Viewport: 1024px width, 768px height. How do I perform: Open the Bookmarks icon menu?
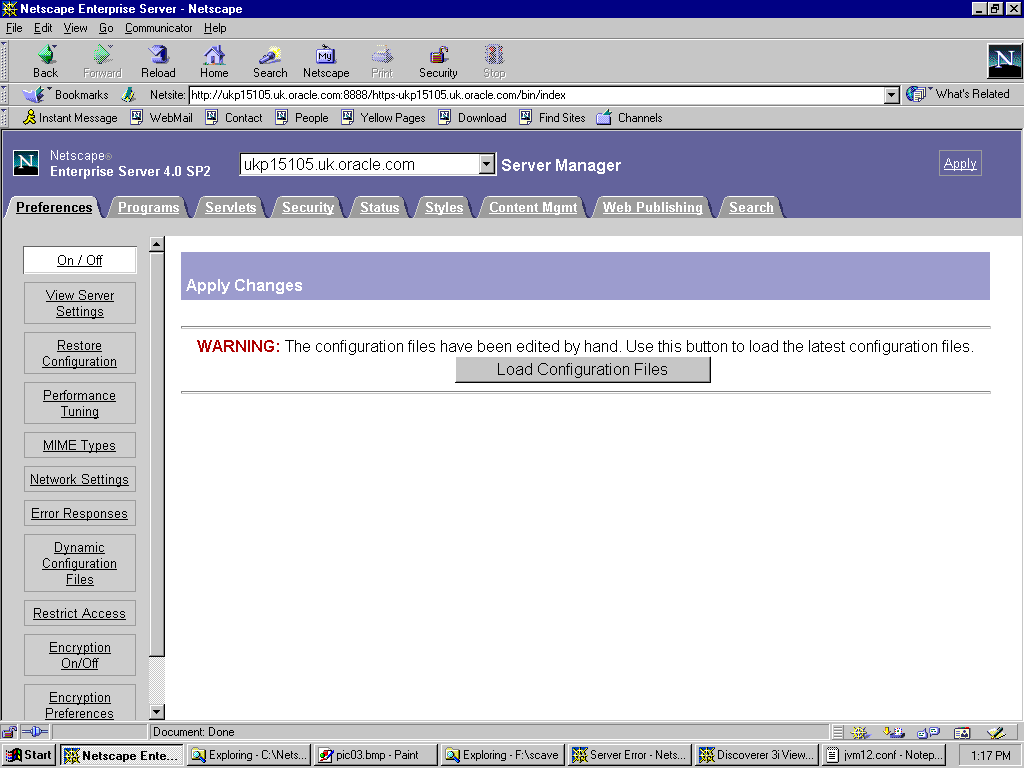pyautogui.click(x=65, y=95)
